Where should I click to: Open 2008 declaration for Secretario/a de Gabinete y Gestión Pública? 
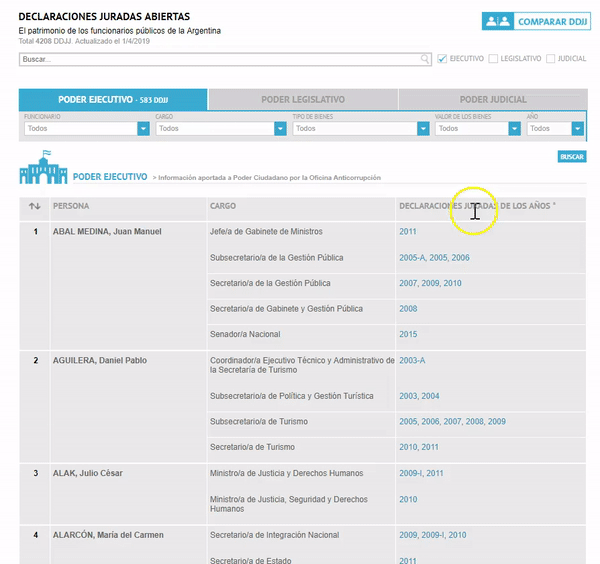(x=408, y=309)
